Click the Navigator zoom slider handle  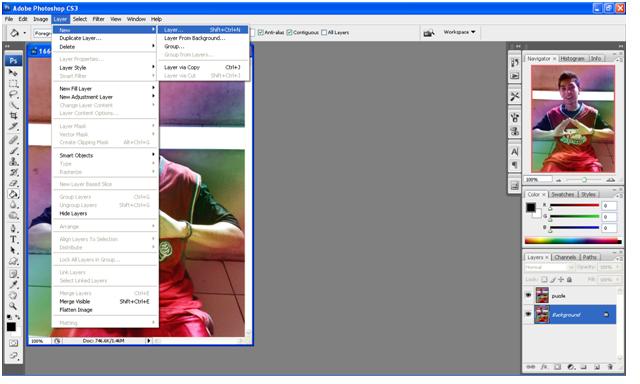584,180
